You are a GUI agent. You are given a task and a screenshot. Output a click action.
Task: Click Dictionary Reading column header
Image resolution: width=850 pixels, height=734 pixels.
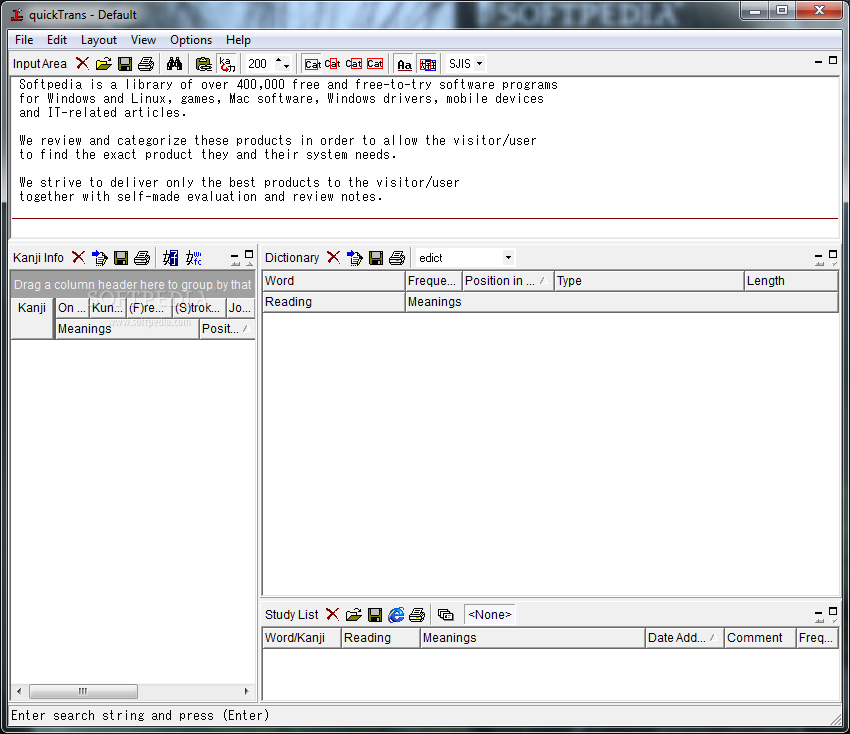pyautogui.click(x=333, y=302)
